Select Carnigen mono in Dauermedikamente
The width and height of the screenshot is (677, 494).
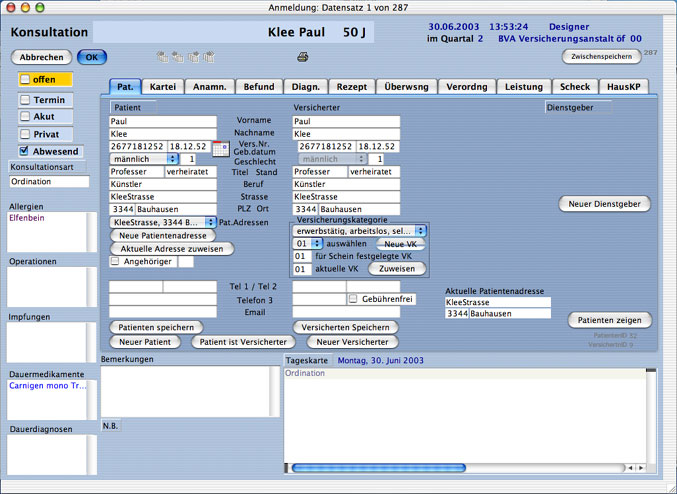pos(47,386)
